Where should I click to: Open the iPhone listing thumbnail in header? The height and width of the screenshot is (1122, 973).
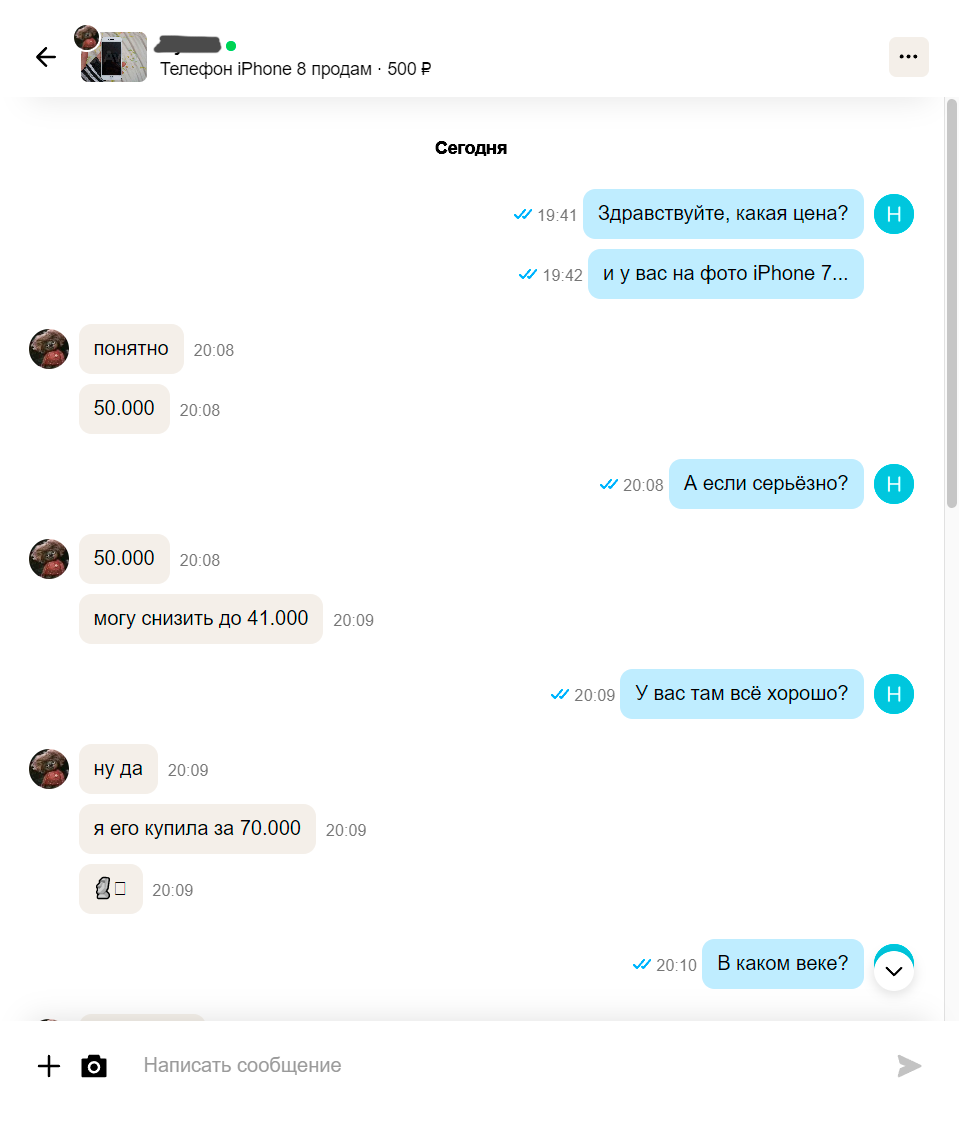(x=114, y=57)
